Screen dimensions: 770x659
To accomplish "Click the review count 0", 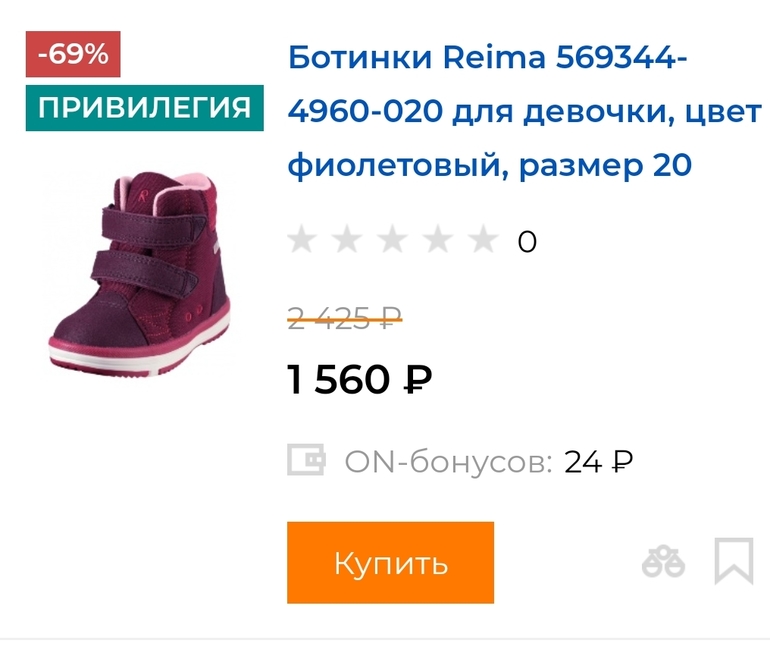I will [527, 242].
